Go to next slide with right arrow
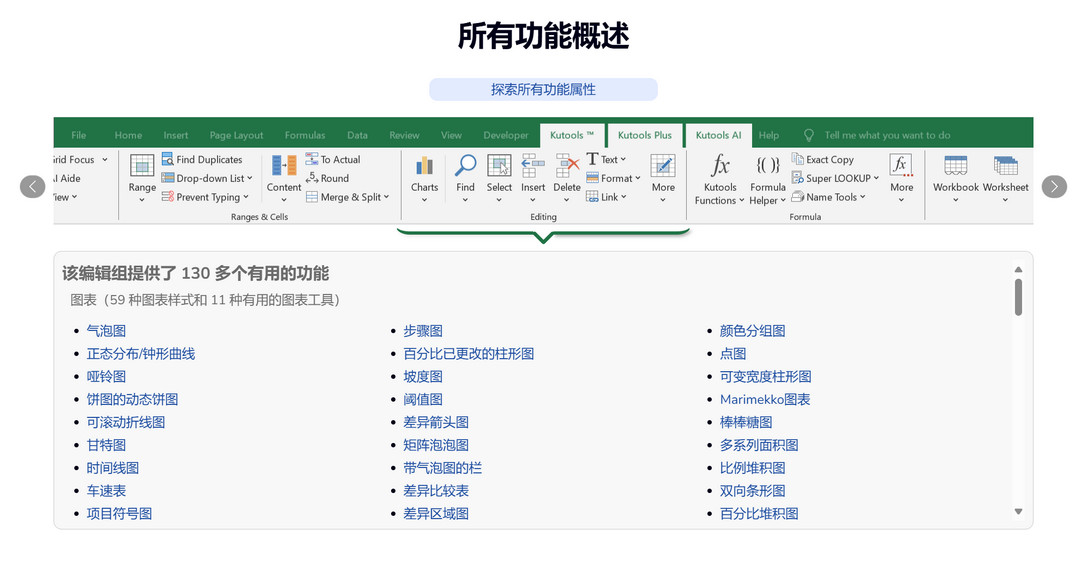 1054,186
